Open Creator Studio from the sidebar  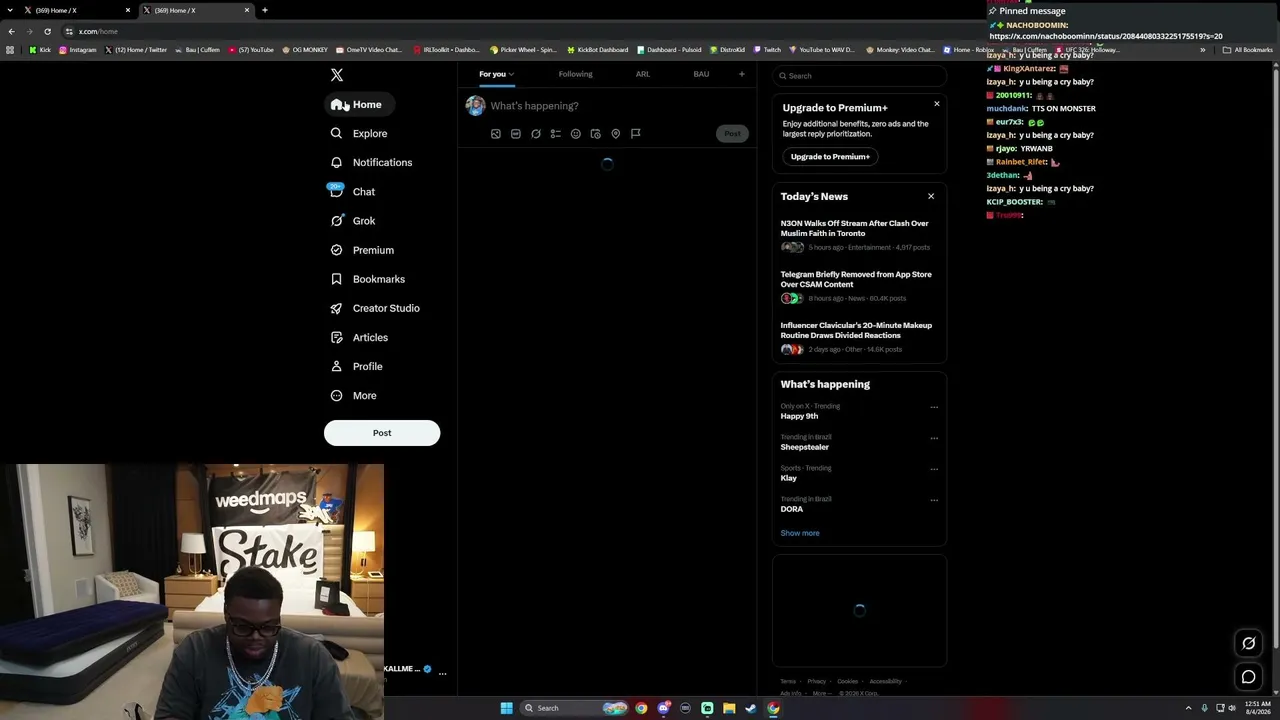375,308
